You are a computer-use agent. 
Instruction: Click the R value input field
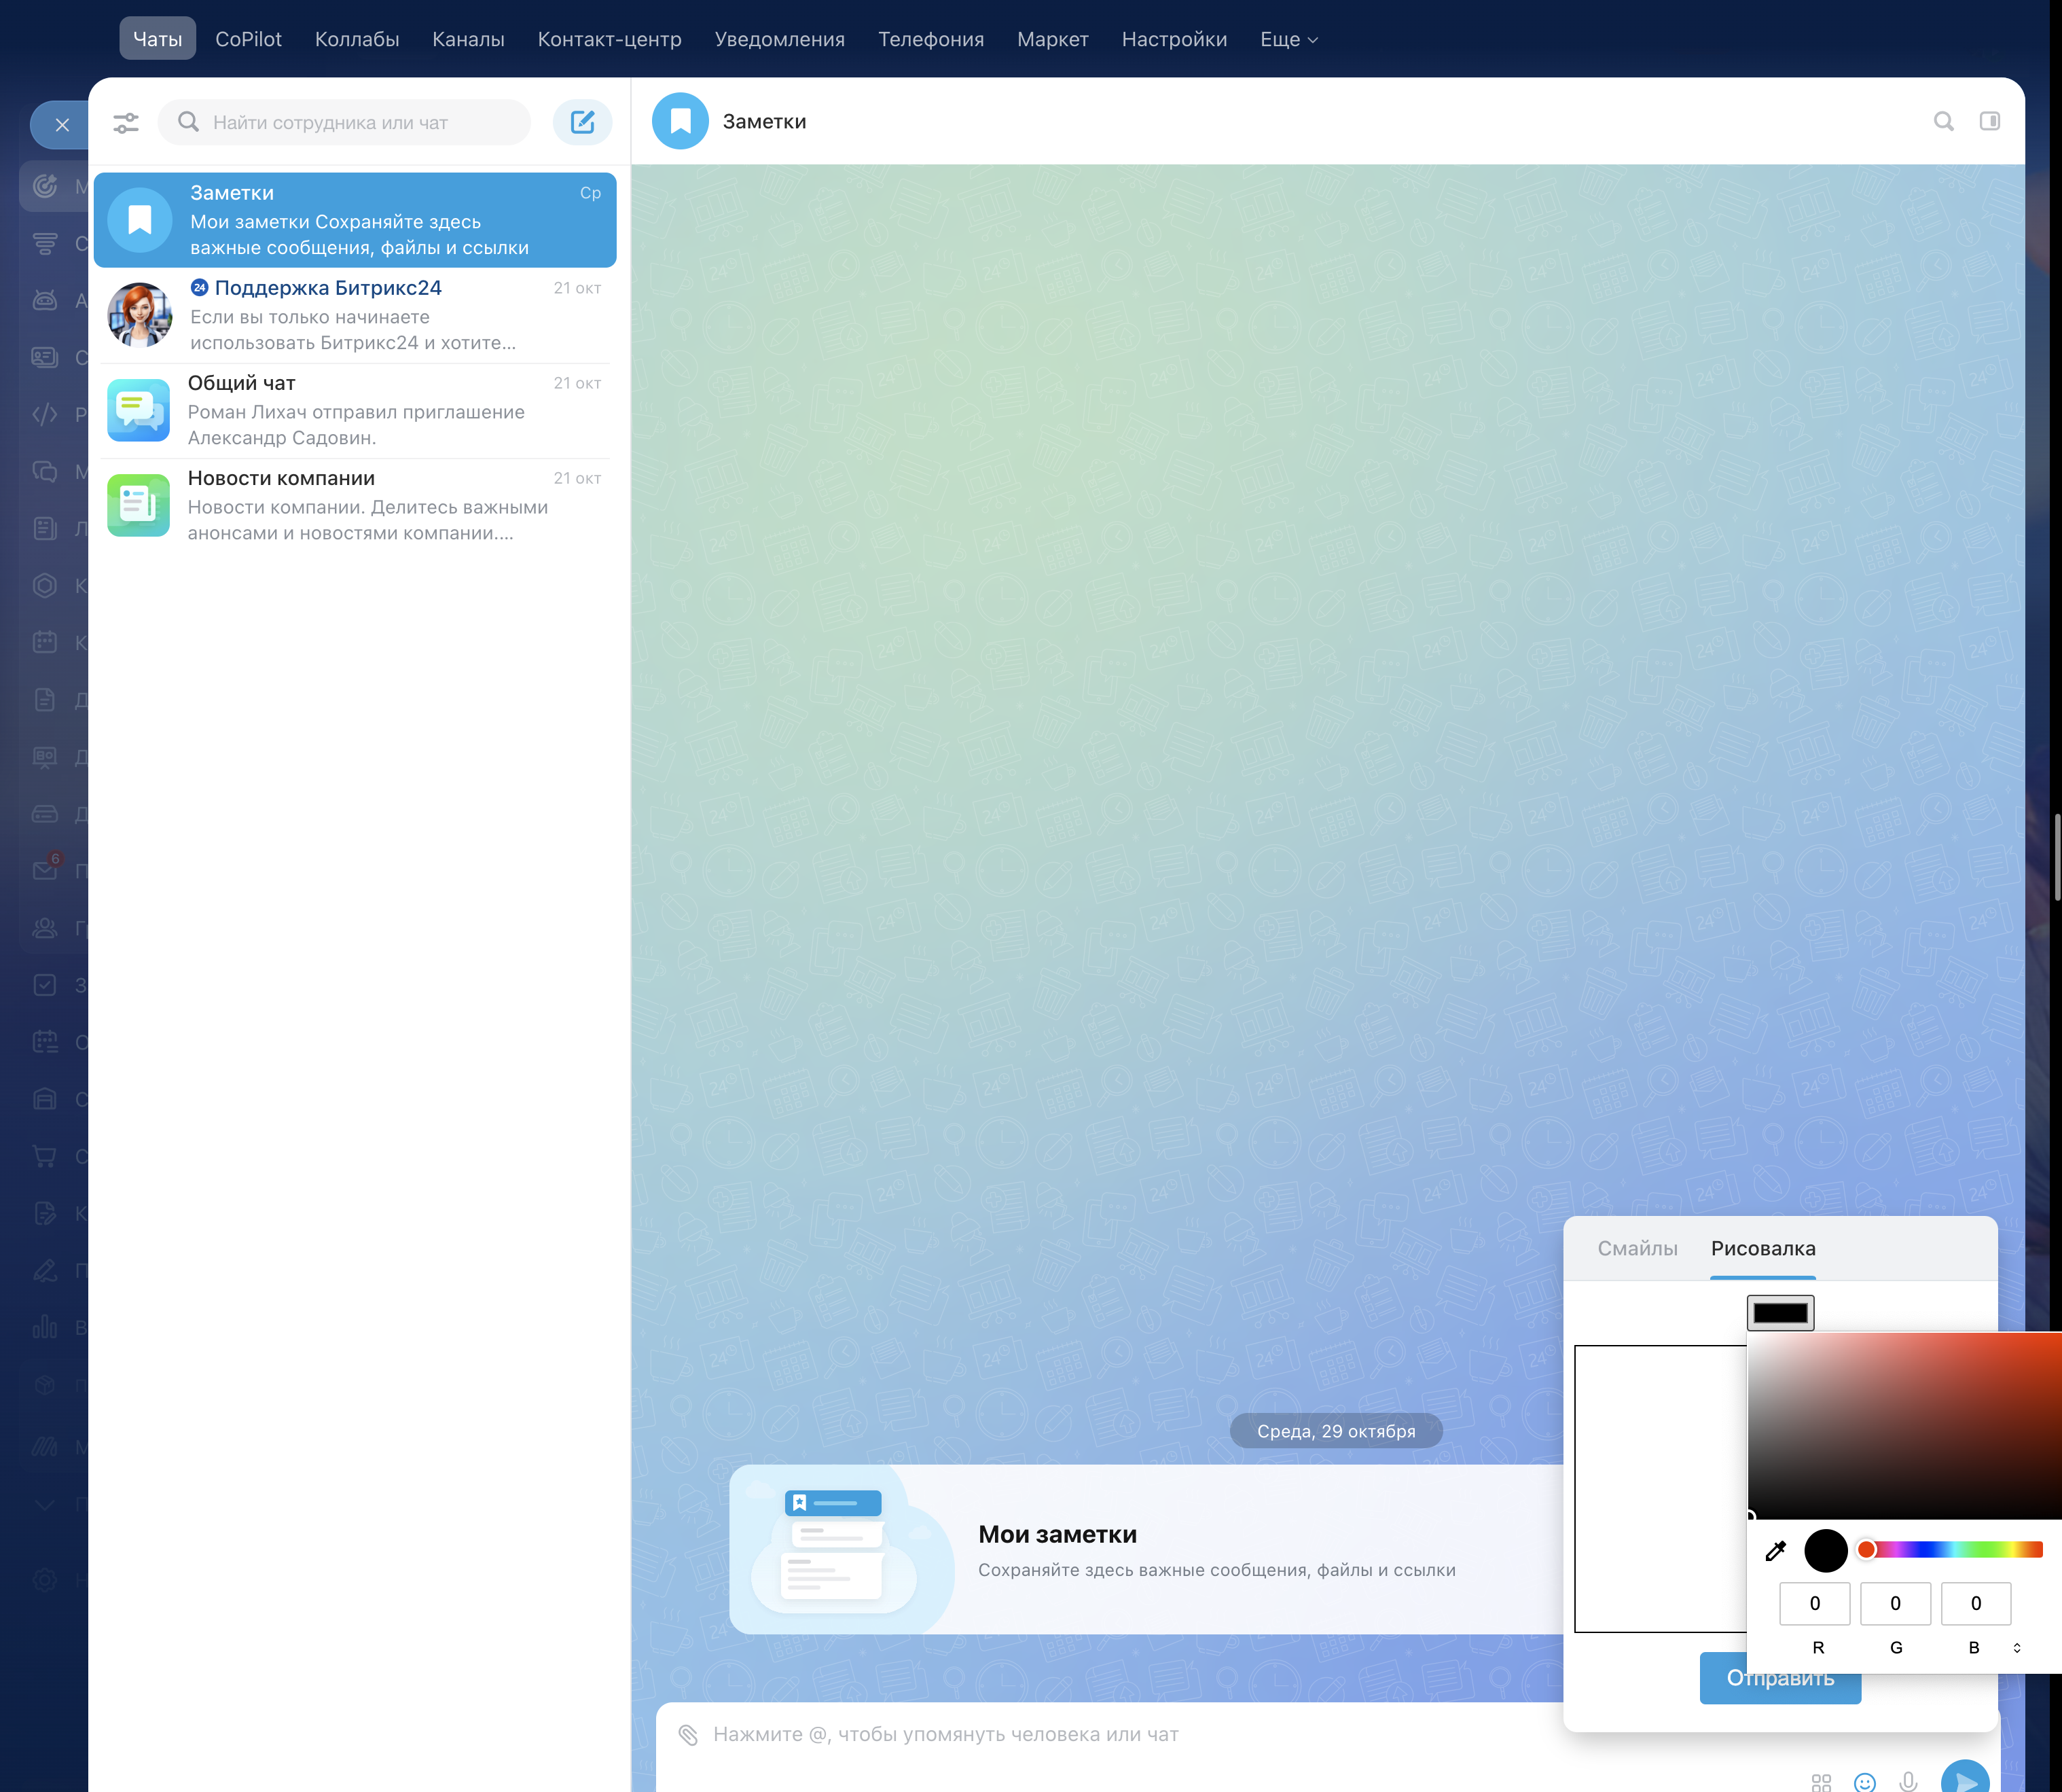pyautogui.click(x=1814, y=1603)
